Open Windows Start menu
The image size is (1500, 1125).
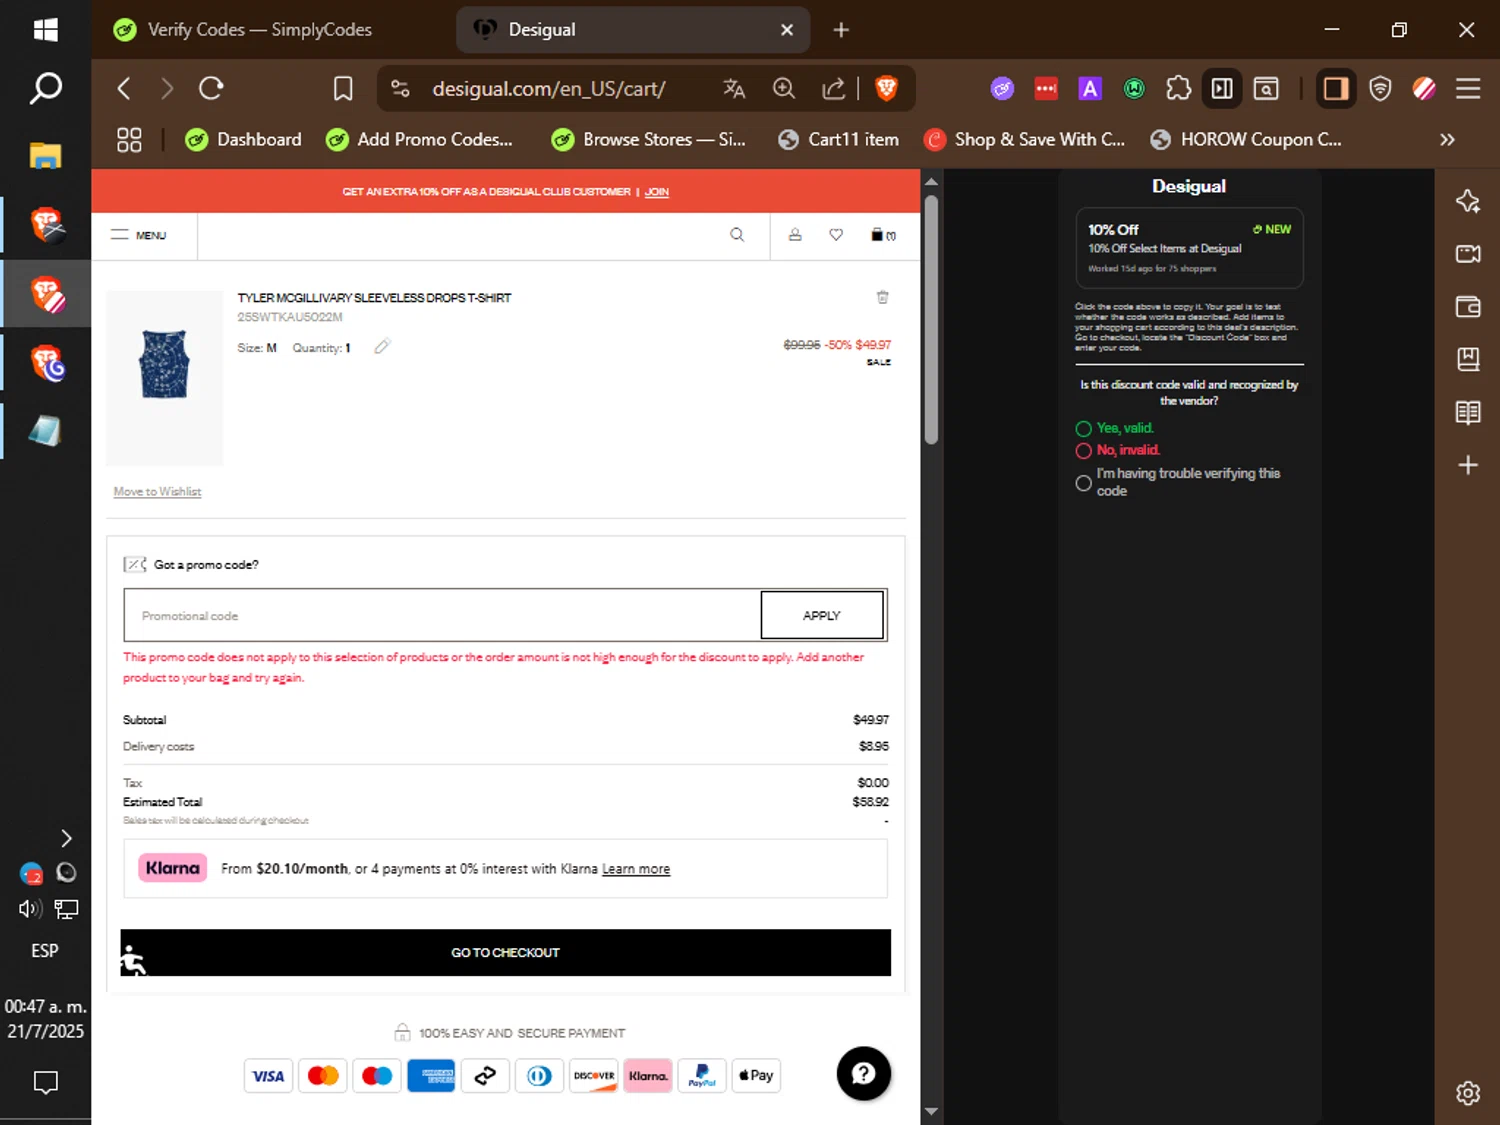pos(45,30)
